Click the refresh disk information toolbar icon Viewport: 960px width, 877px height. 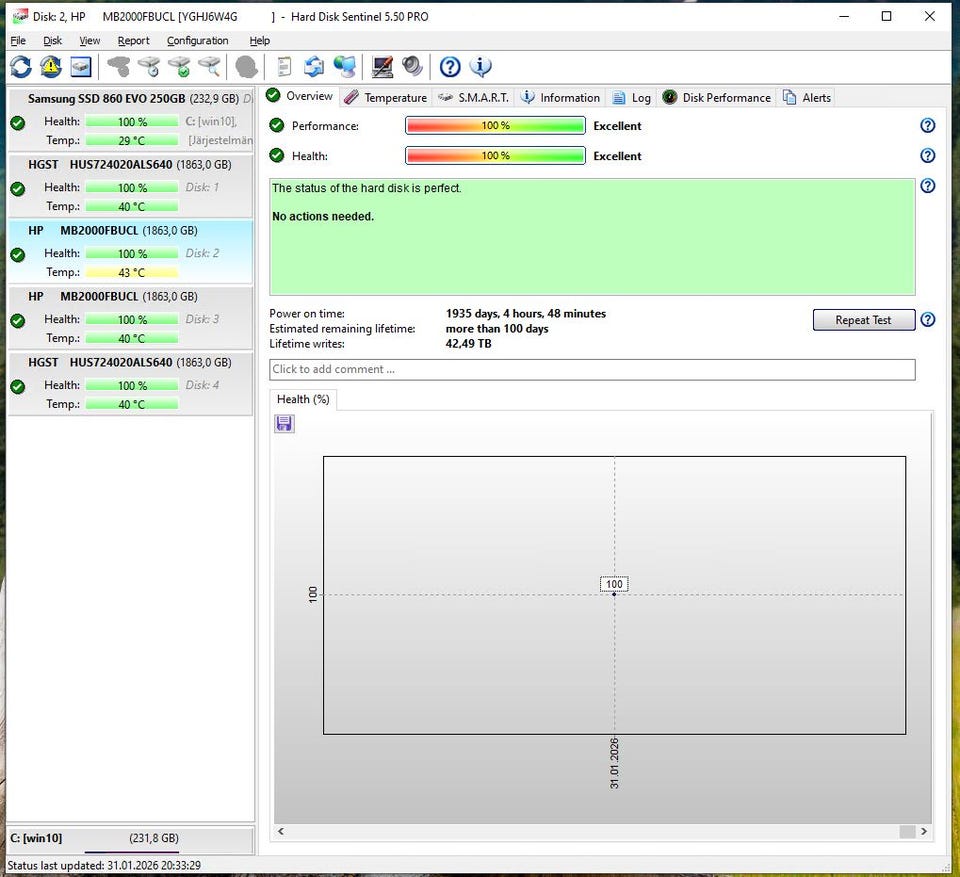pyautogui.click(x=21, y=67)
